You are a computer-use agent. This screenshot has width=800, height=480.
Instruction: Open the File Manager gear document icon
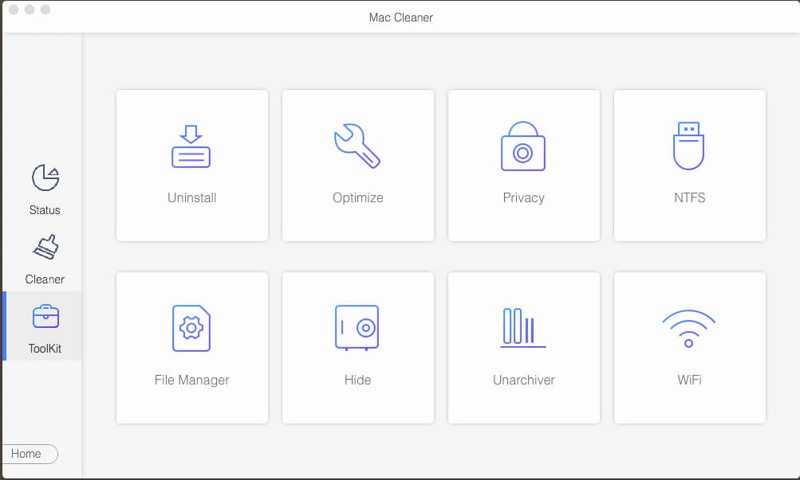click(191, 329)
